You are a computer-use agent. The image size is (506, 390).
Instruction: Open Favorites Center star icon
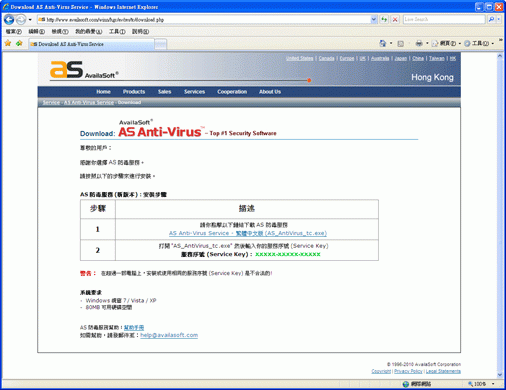tap(8, 43)
